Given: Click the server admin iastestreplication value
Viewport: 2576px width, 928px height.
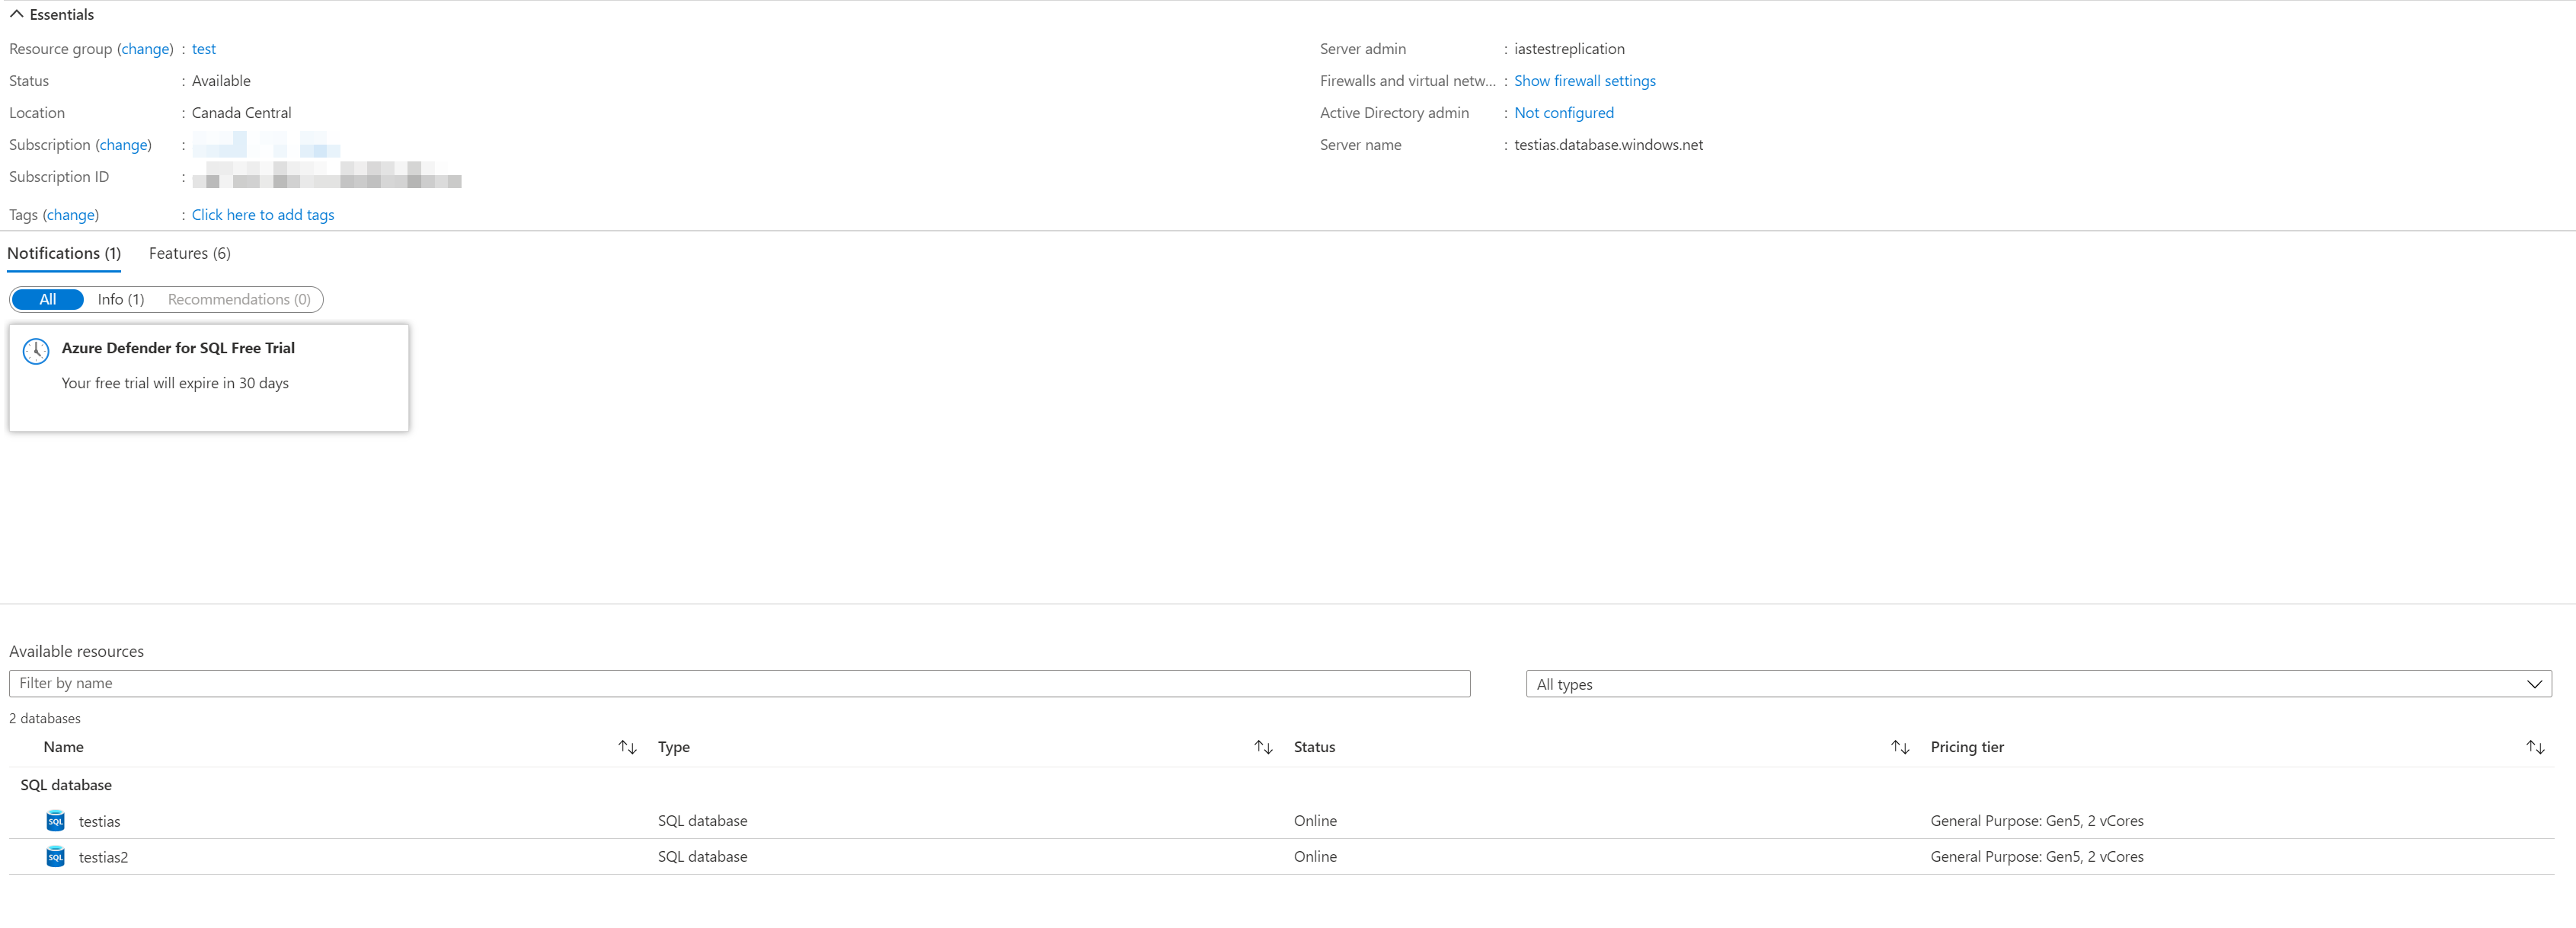Looking at the screenshot, I should pos(1569,49).
